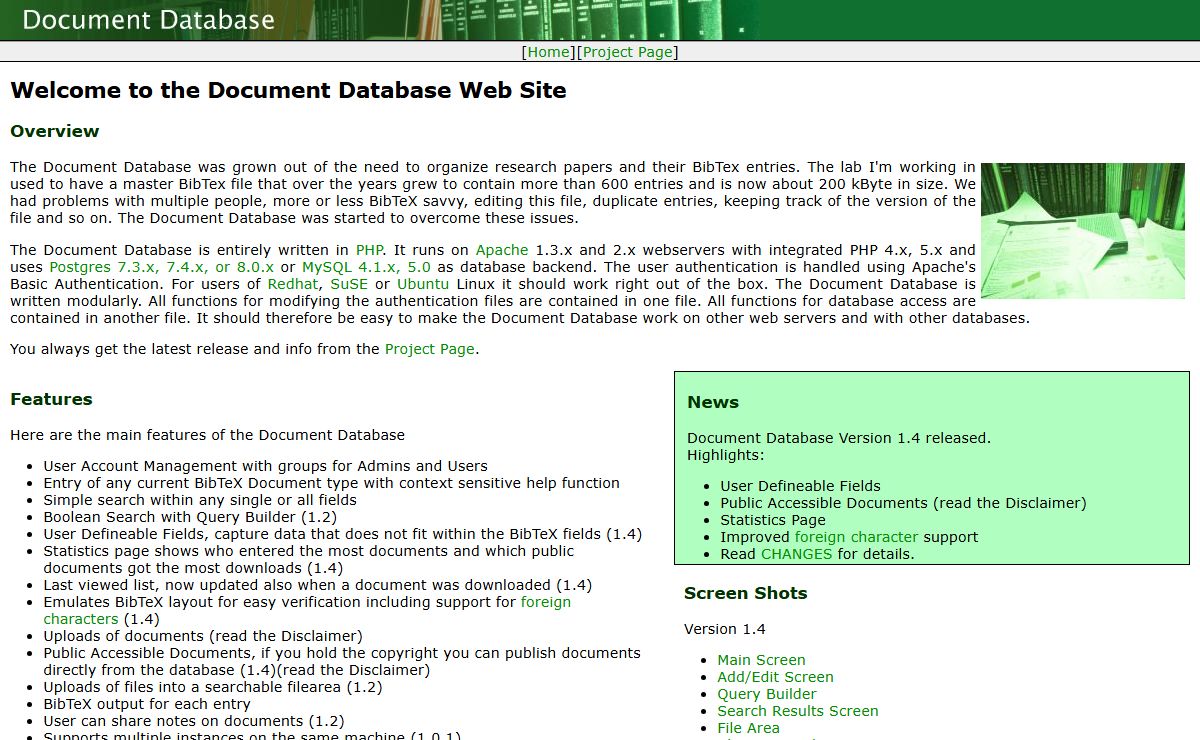This screenshot has height=740, width=1200.
Task: Click the Document Database header title
Action: [x=148, y=20]
